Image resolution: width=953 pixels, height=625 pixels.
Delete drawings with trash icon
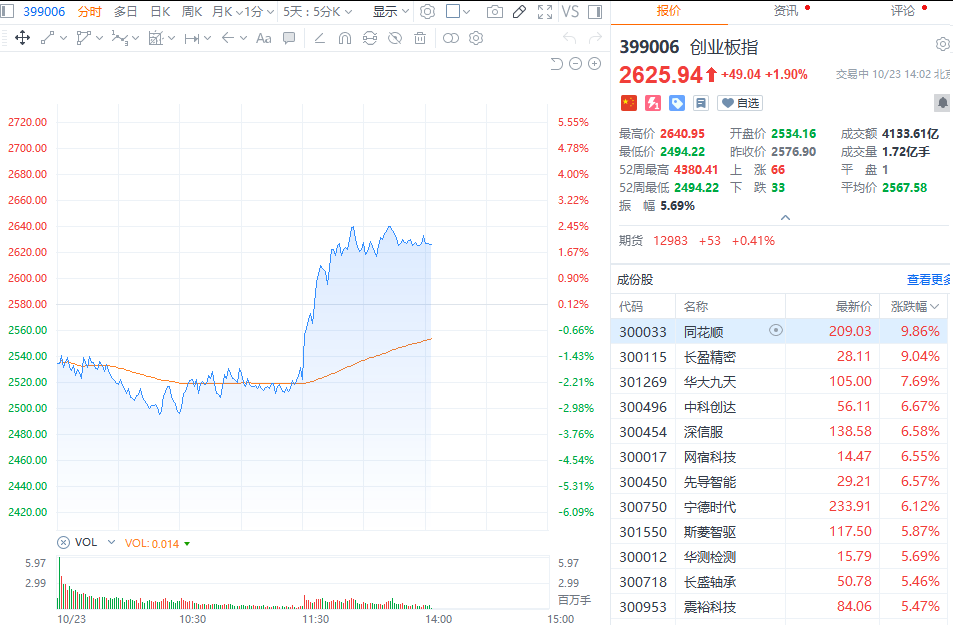(x=420, y=38)
